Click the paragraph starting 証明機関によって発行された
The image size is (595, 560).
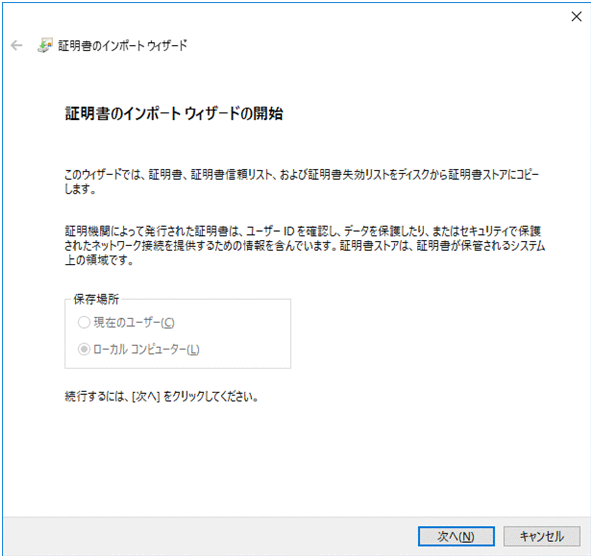point(305,245)
